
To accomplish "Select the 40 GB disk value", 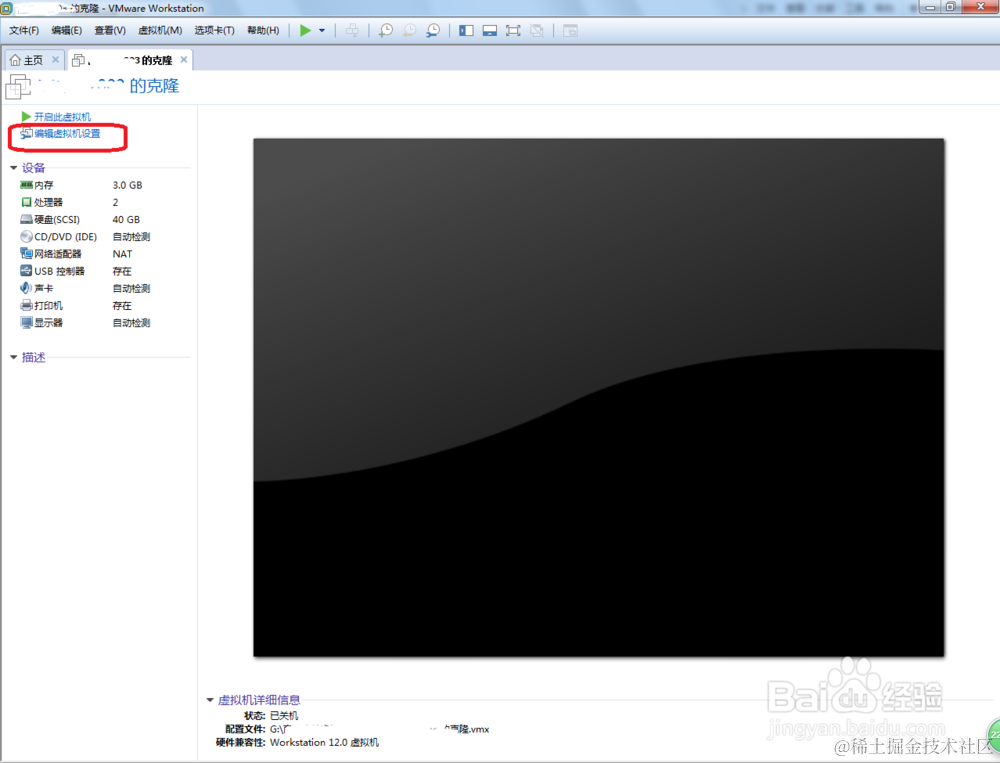I will [126, 219].
